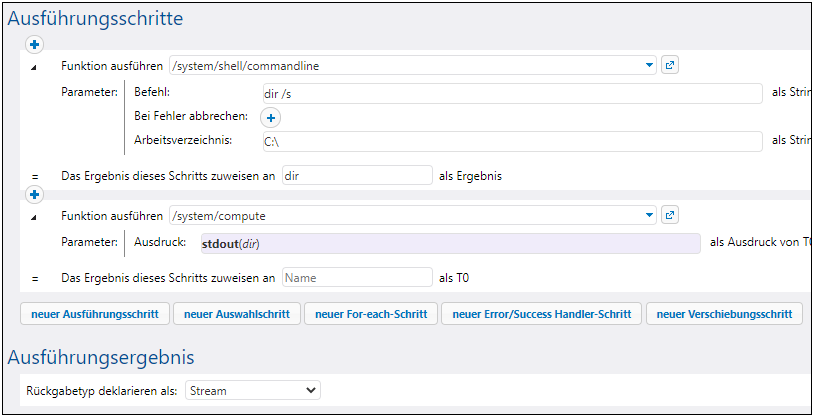Add a neuer Error/Success Handler-Schritt
Screen dimensions: 814x417
[541, 314]
